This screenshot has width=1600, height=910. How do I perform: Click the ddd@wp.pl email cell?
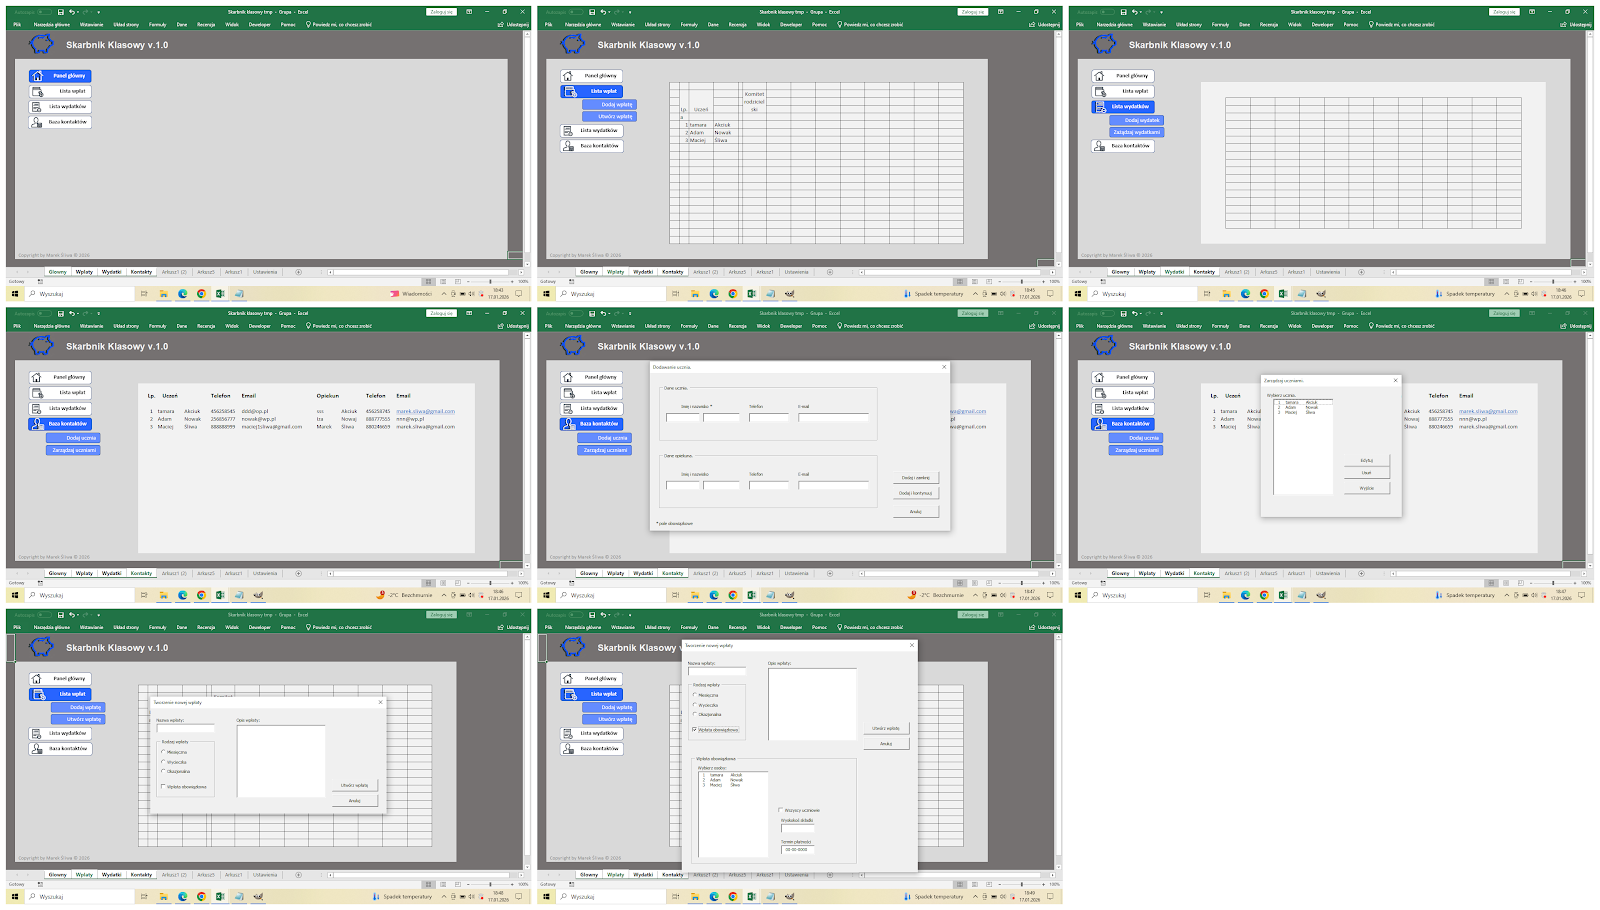click(254, 411)
